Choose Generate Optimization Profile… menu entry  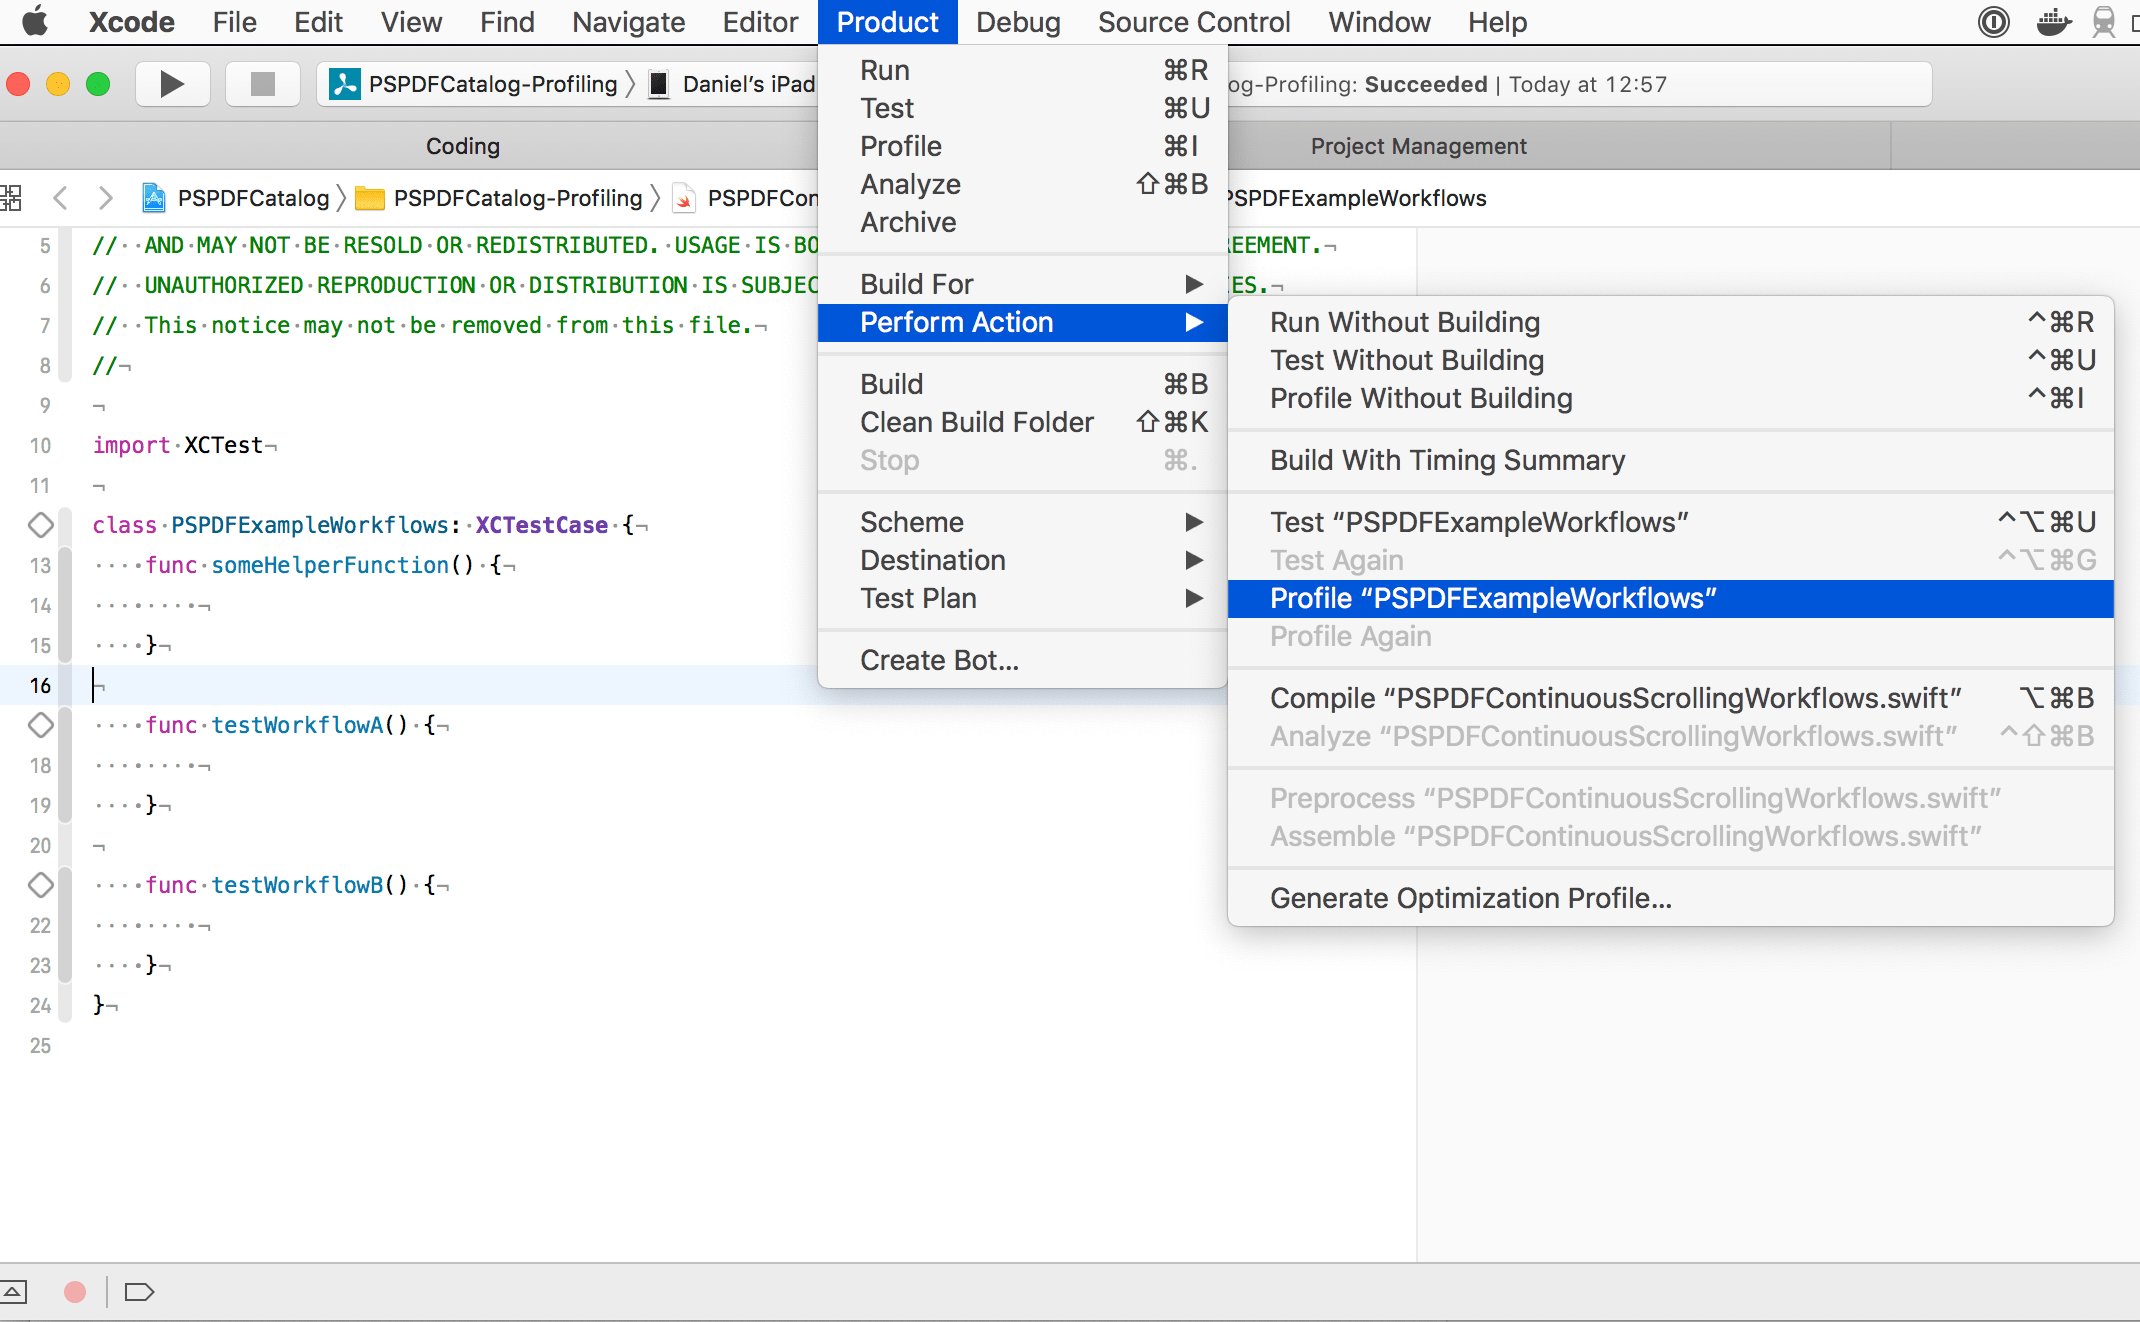1470,898
